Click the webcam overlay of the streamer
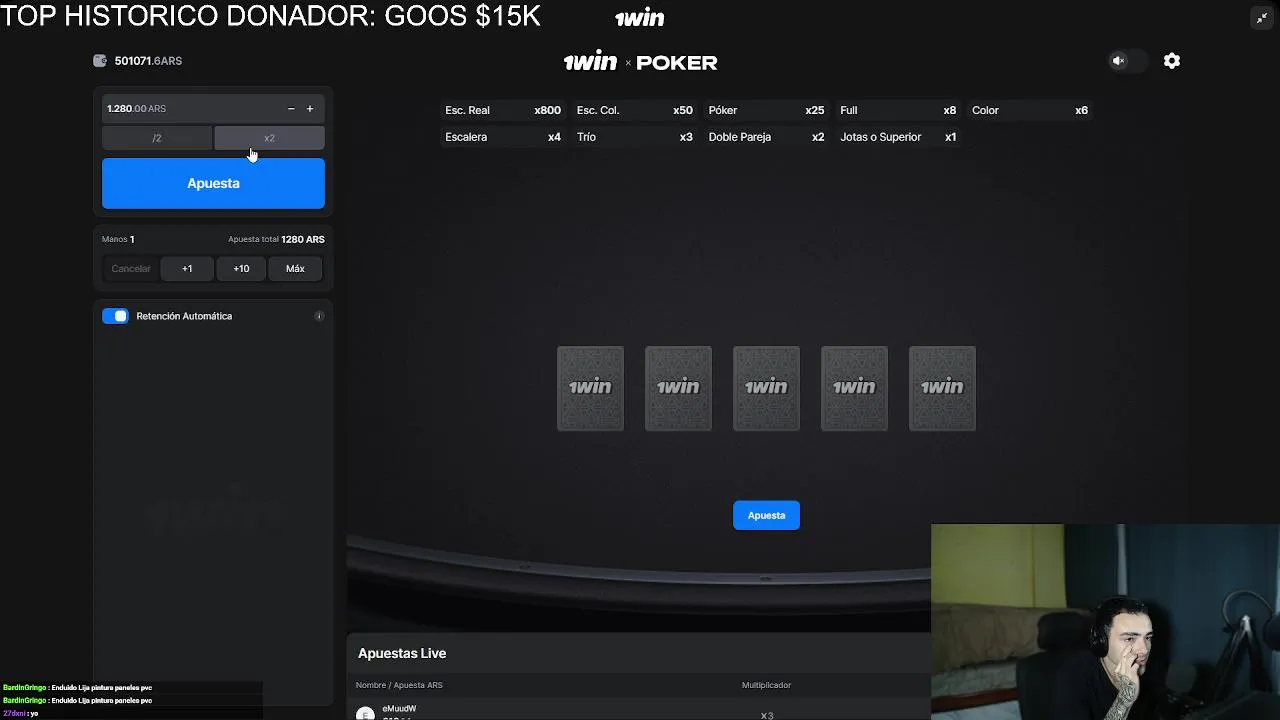The height and width of the screenshot is (720, 1280). (1105, 622)
